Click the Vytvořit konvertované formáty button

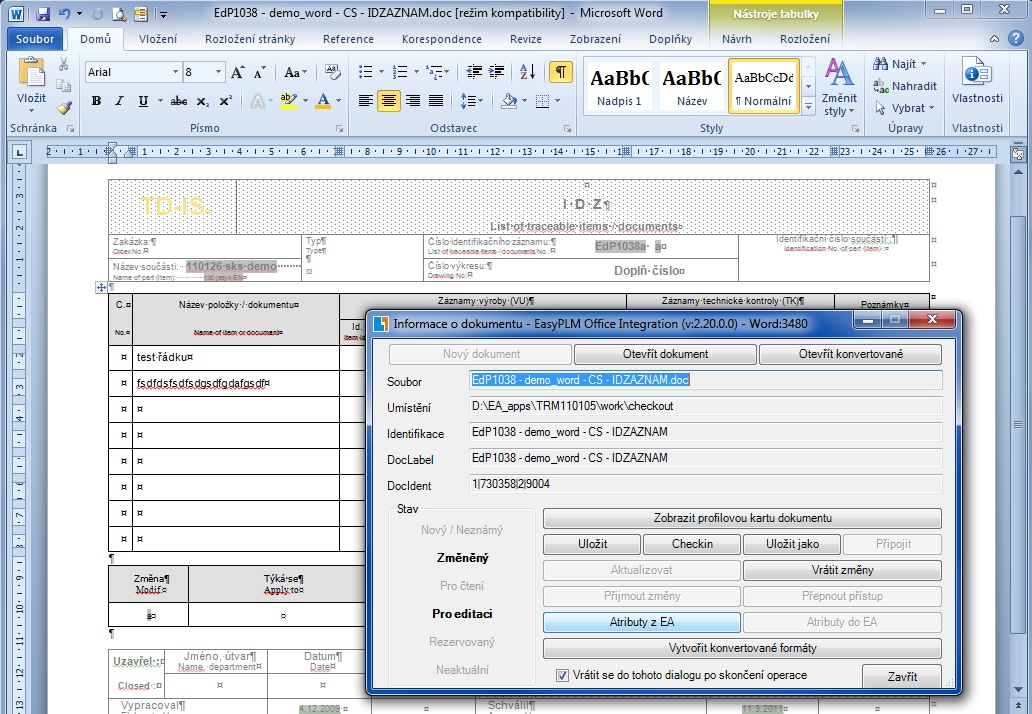point(742,648)
